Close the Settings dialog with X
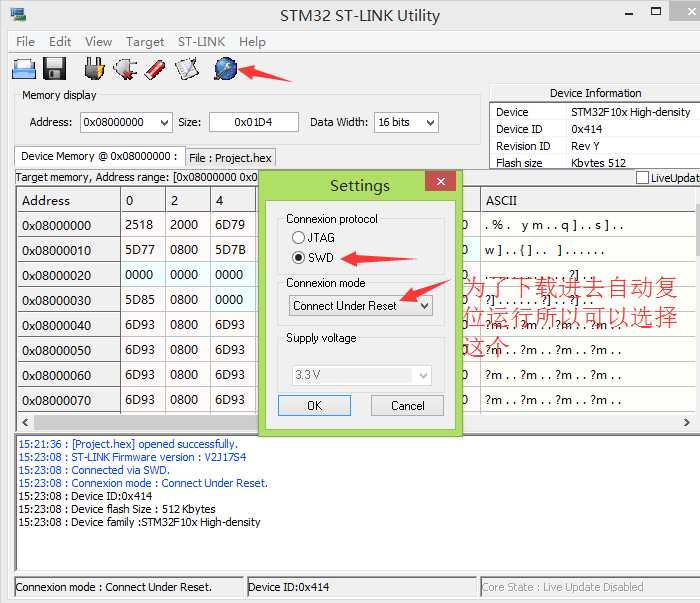The image size is (700, 603). tap(440, 181)
